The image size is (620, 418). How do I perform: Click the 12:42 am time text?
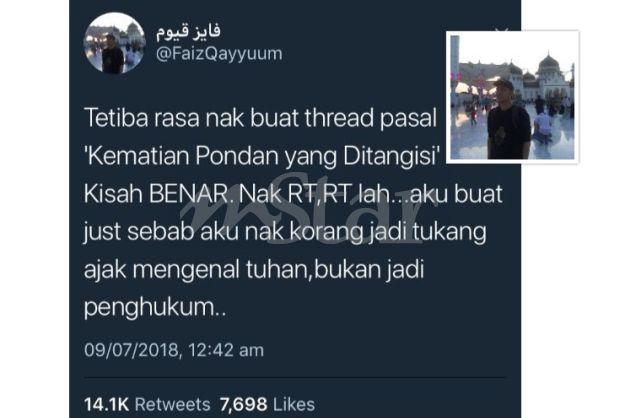(x=226, y=350)
